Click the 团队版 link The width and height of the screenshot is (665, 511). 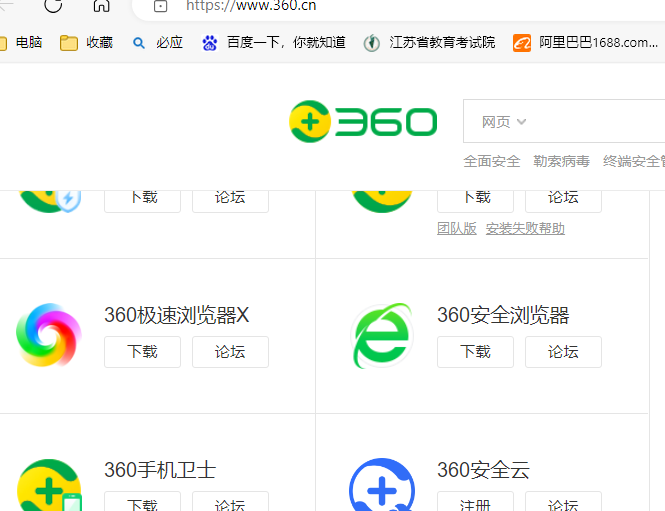click(x=457, y=229)
